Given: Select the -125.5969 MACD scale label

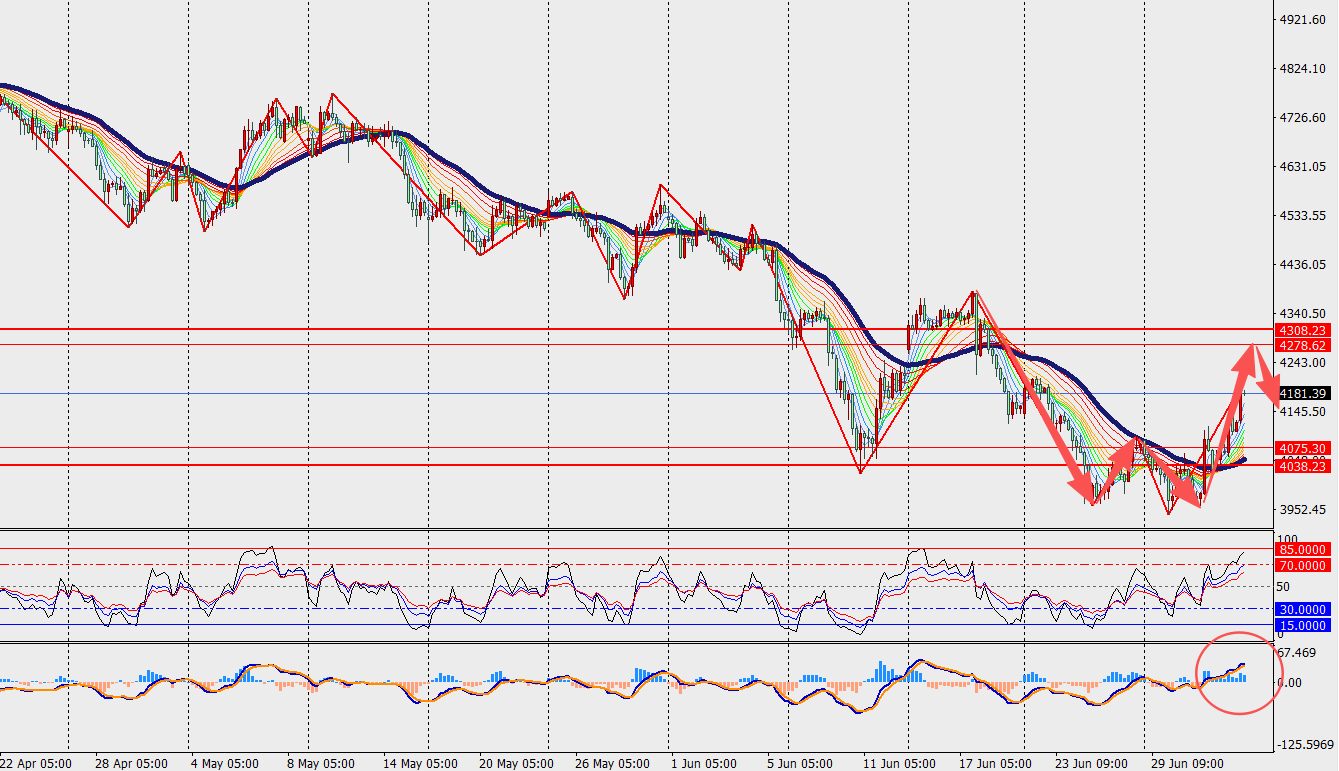Looking at the screenshot, I should coord(1305,744).
